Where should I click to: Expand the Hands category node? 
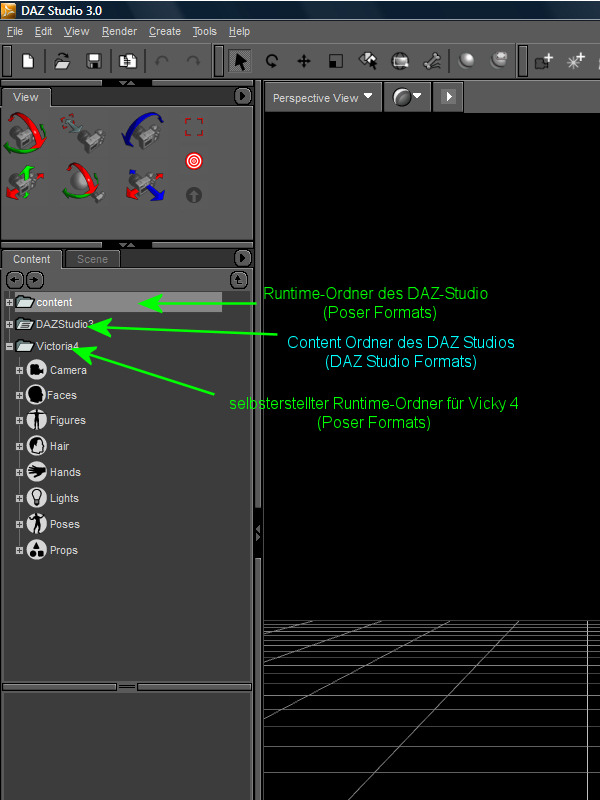19,472
